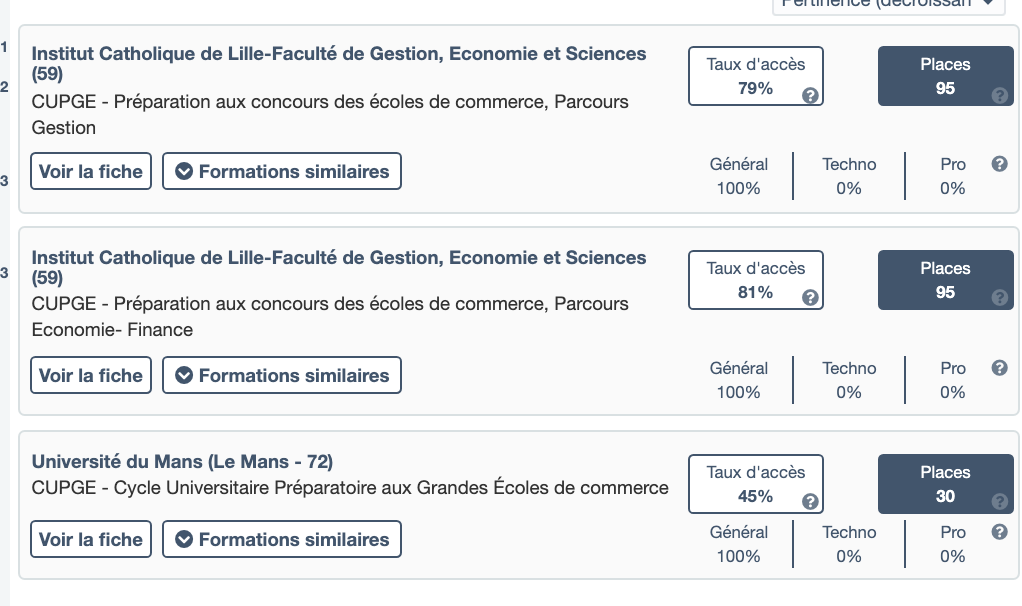The height and width of the screenshot is (606, 1022).
Task: Click the Places 30 box
Action: coord(945,484)
